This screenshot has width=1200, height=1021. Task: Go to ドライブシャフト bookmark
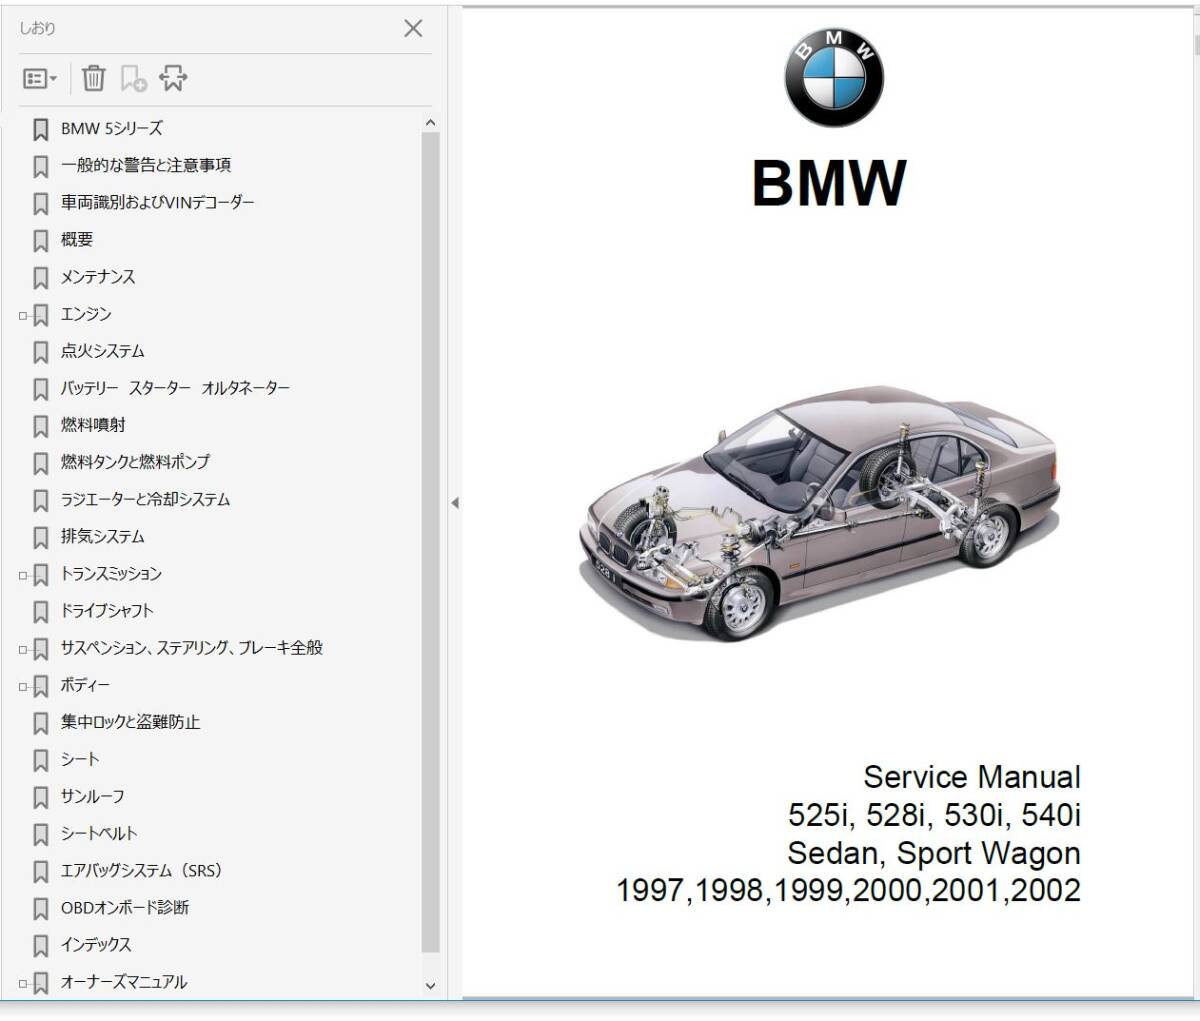coord(107,611)
